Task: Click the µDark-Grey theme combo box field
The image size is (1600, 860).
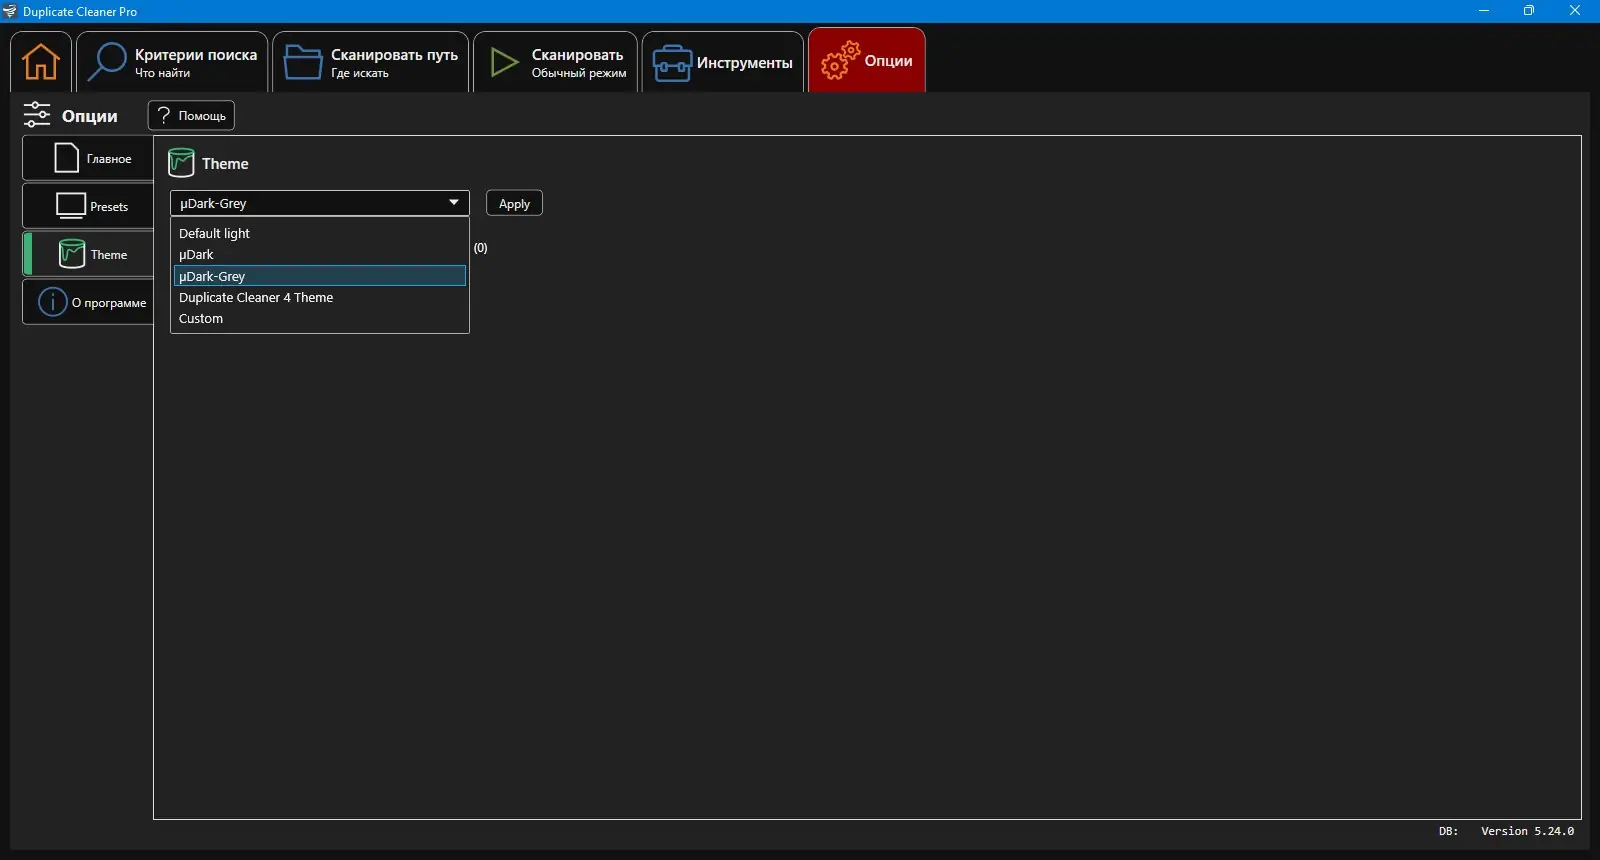Action: click(320, 203)
